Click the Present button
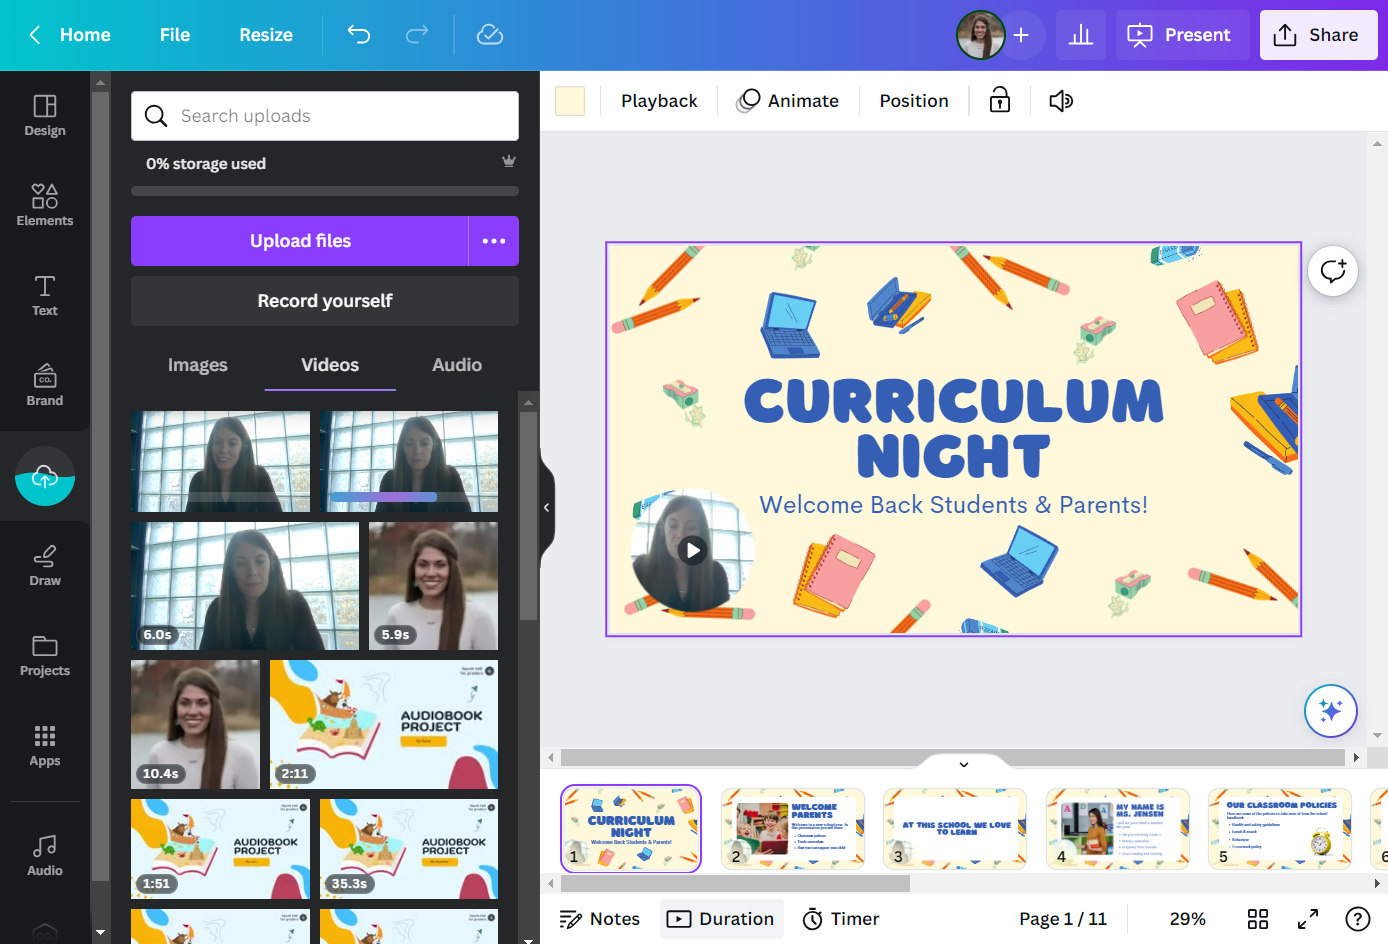 1183,35
